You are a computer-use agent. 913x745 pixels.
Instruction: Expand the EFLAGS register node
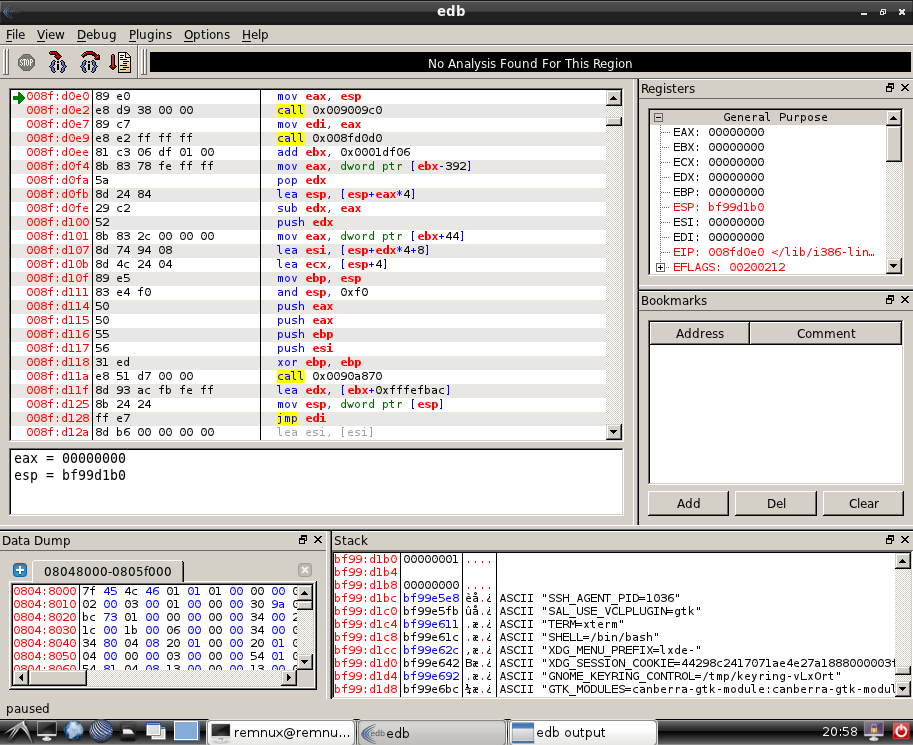point(660,267)
